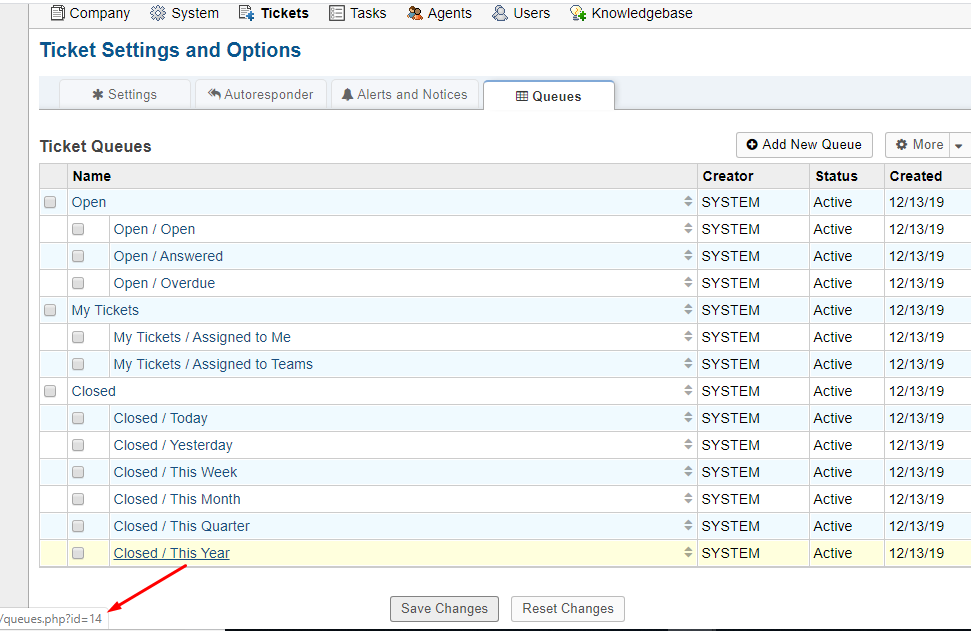Tick the Open / Open queue checkbox
971x631 pixels.
coord(78,229)
